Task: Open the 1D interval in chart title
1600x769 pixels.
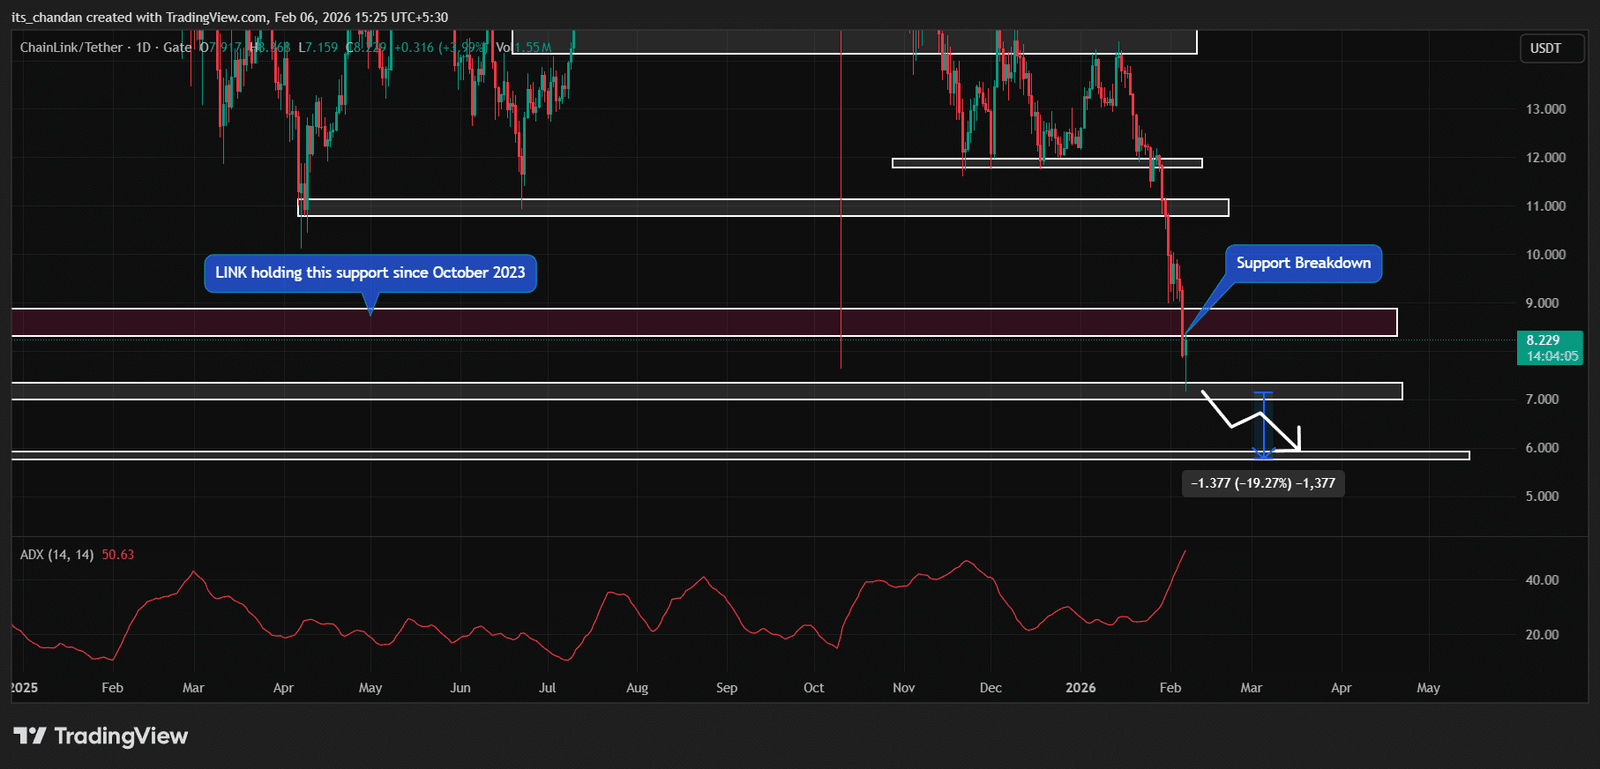Action: [143, 47]
